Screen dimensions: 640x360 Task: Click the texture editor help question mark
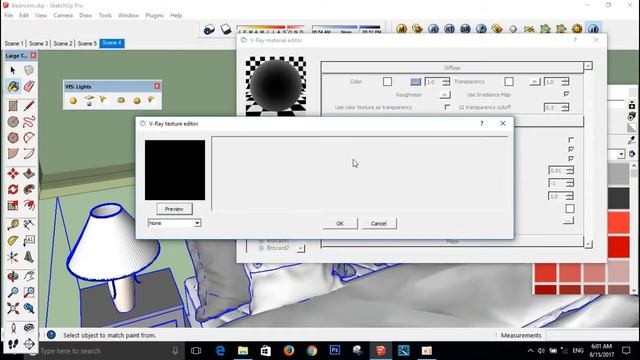(x=482, y=123)
